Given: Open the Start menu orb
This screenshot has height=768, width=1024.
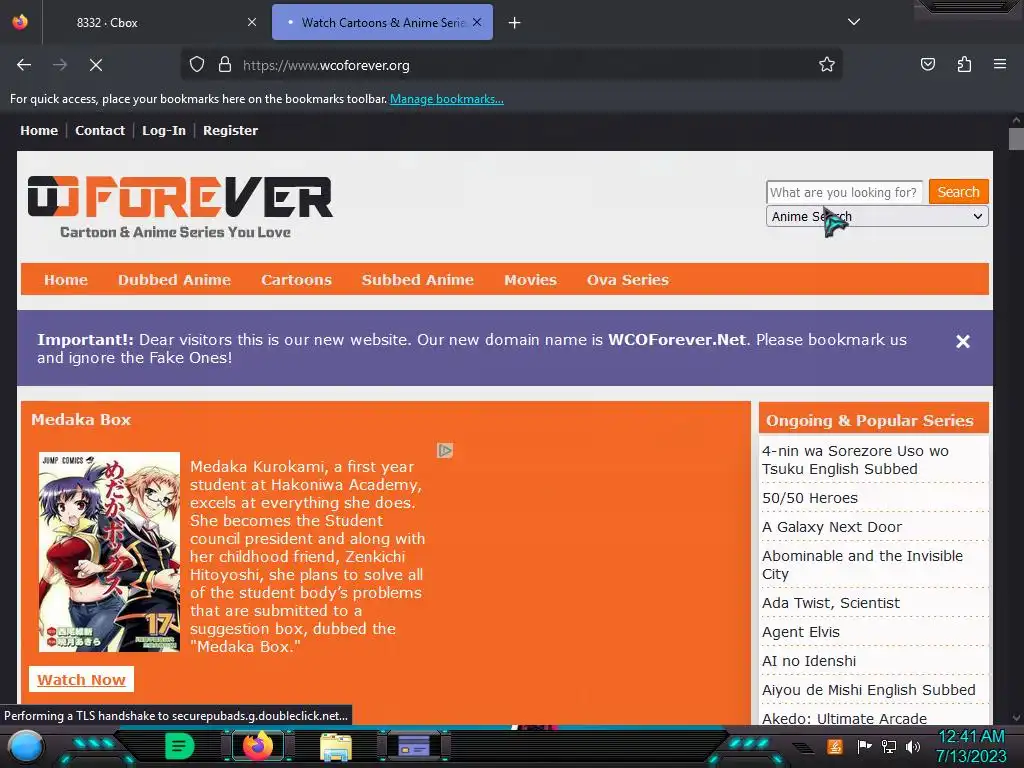Looking at the screenshot, I should [26, 746].
